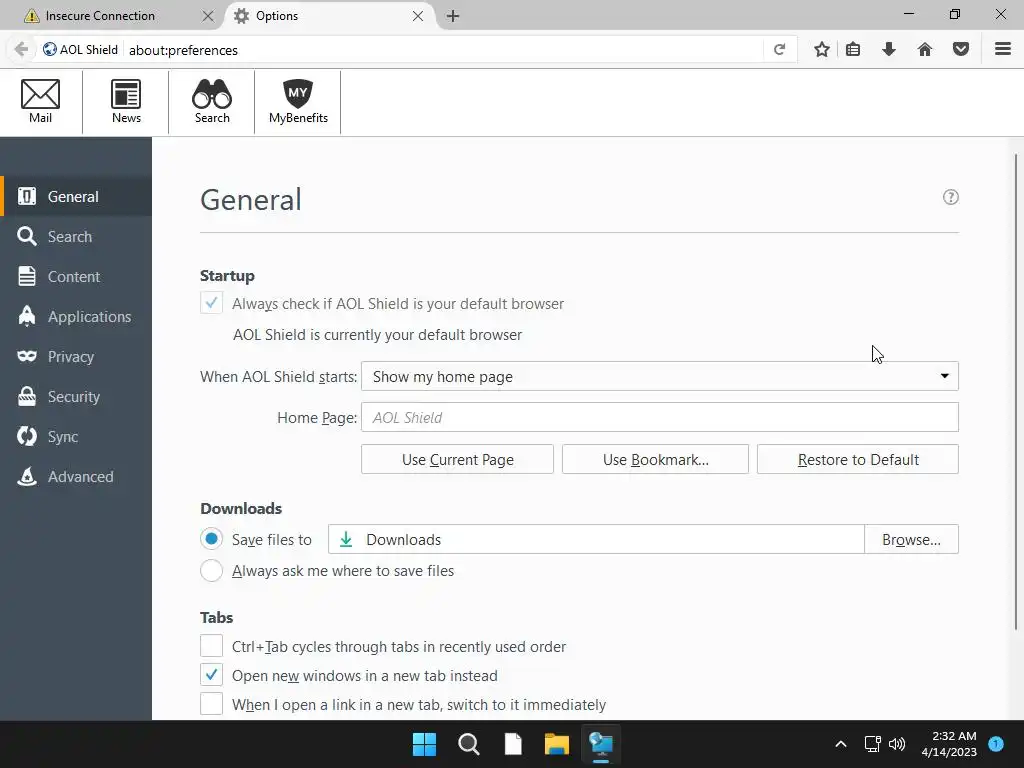
Task: Go back with the back arrow button
Action: [x=21, y=50]
